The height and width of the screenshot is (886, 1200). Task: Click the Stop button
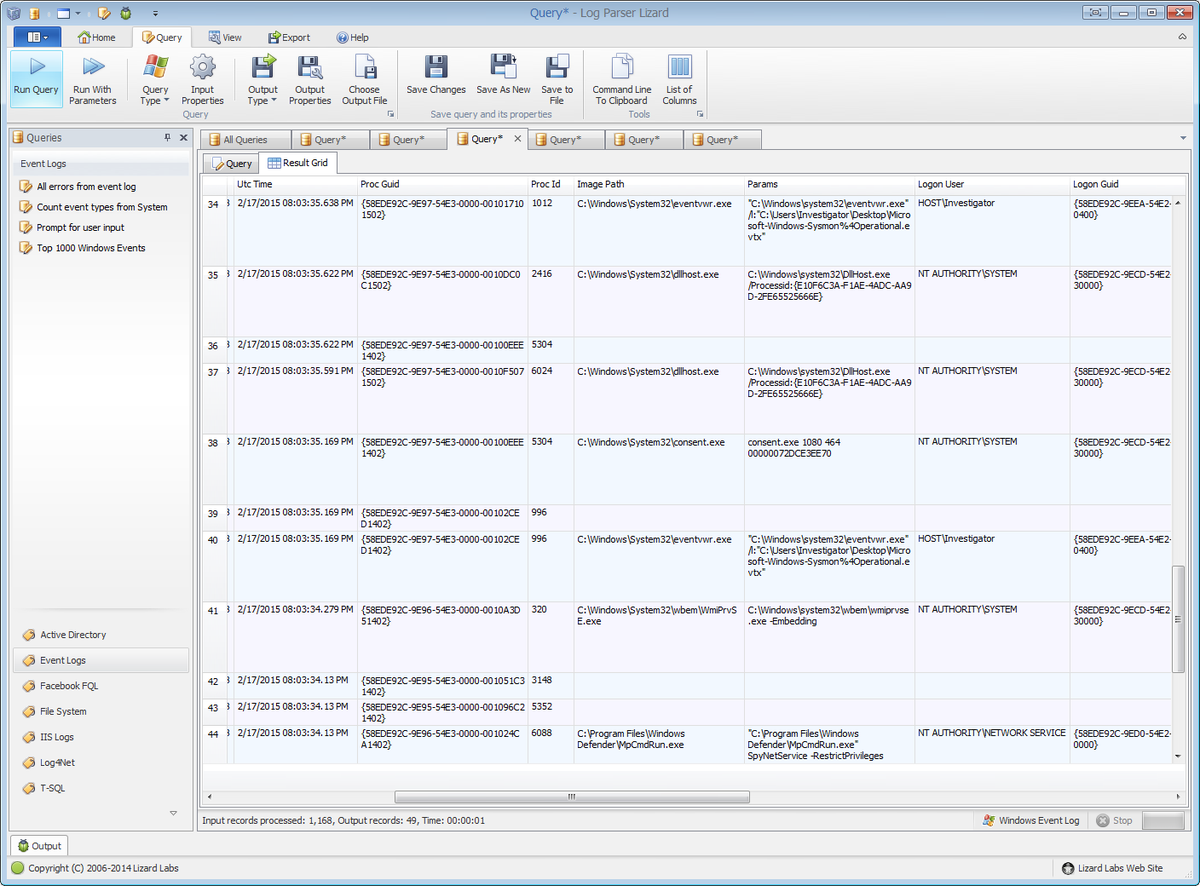(x=1114, y=820)
